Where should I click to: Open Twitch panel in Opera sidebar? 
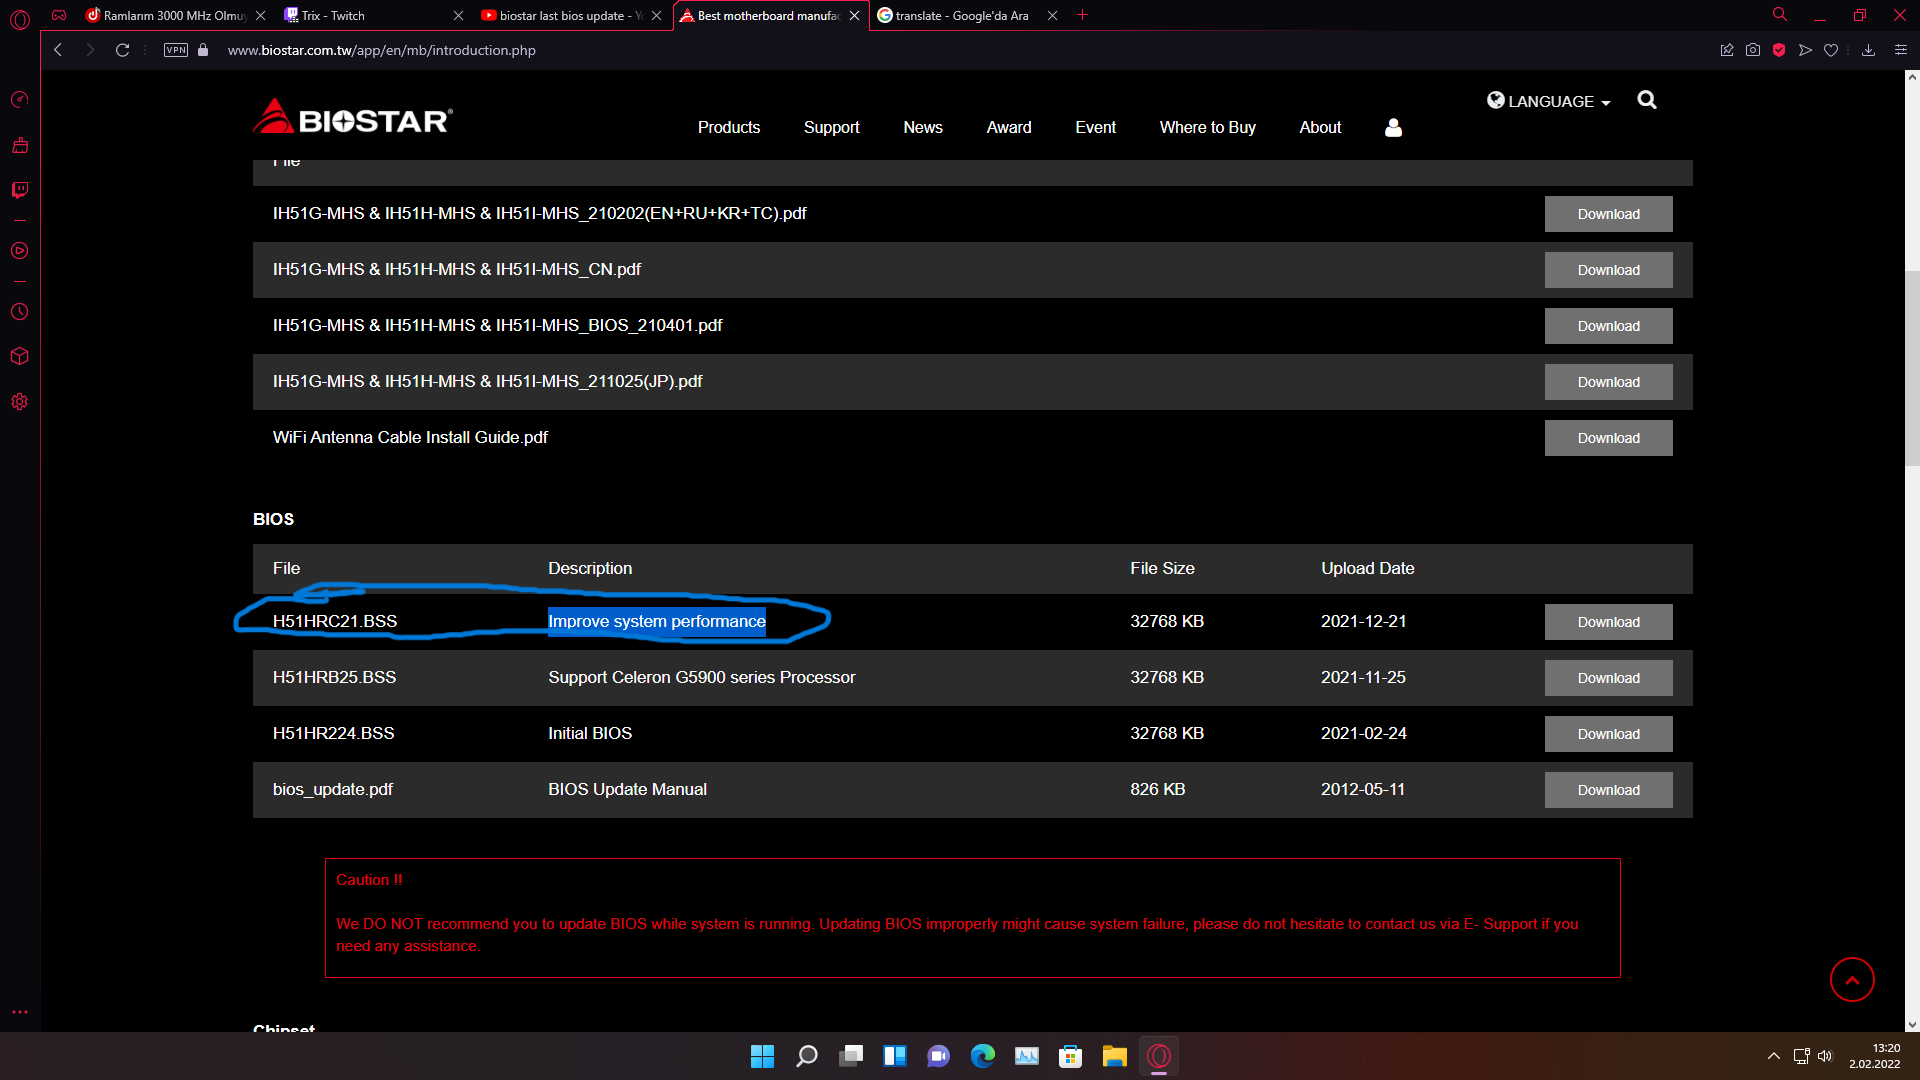[x=19, y=190]
